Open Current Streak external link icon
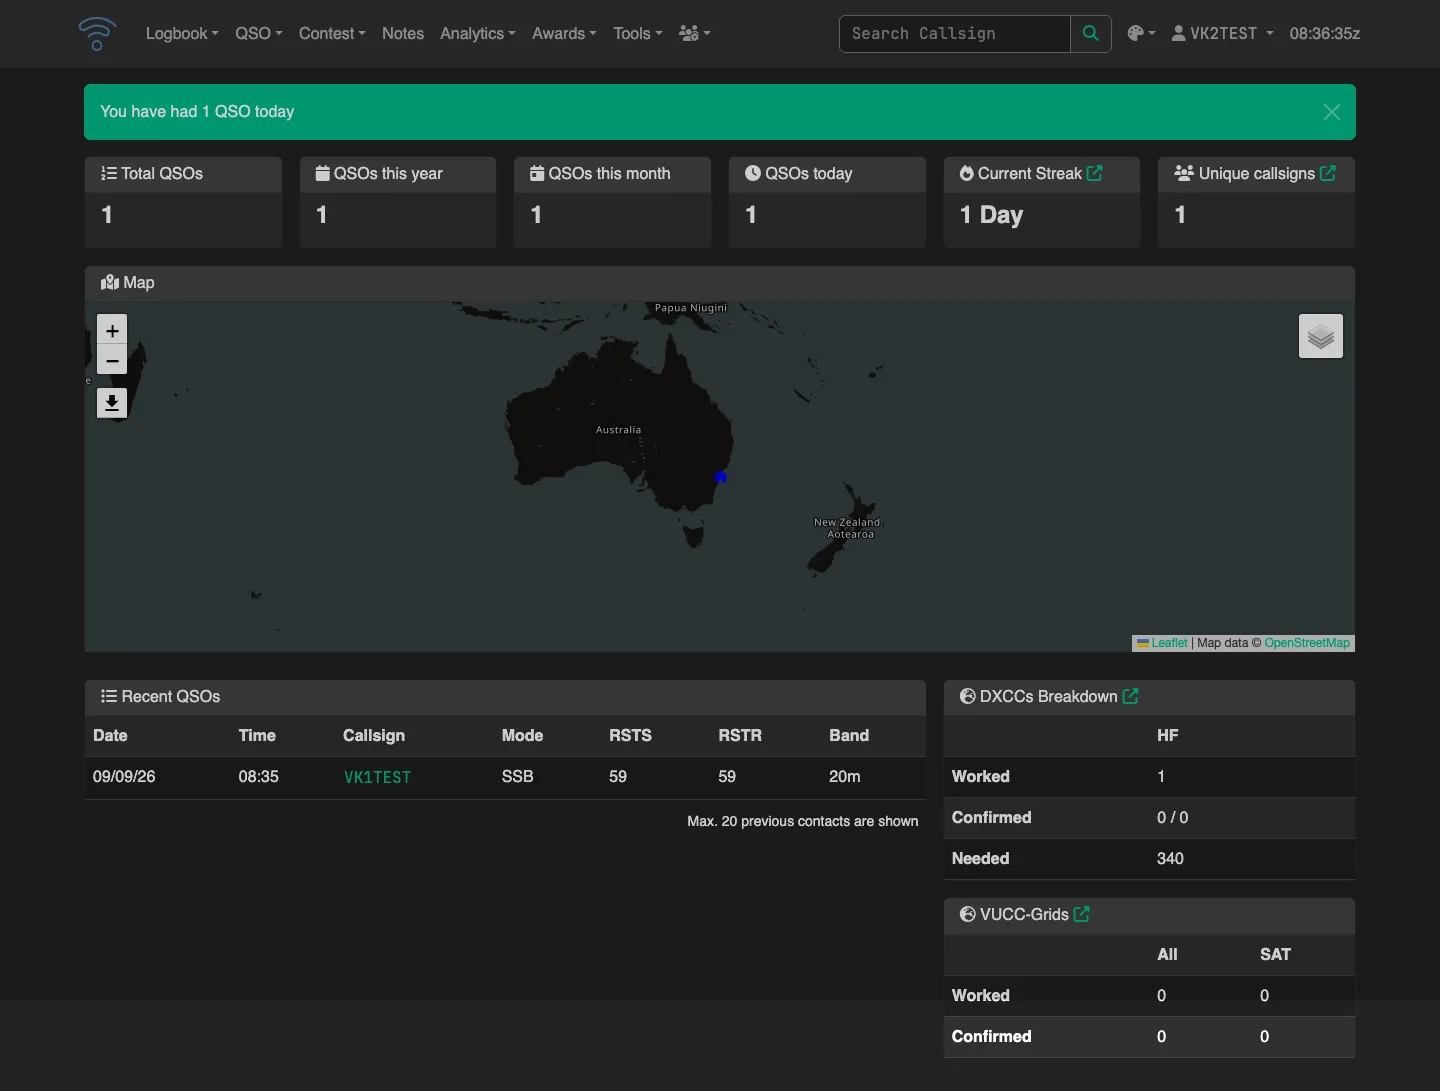The image size is (1440, 1091). (x=1095, y=173)
